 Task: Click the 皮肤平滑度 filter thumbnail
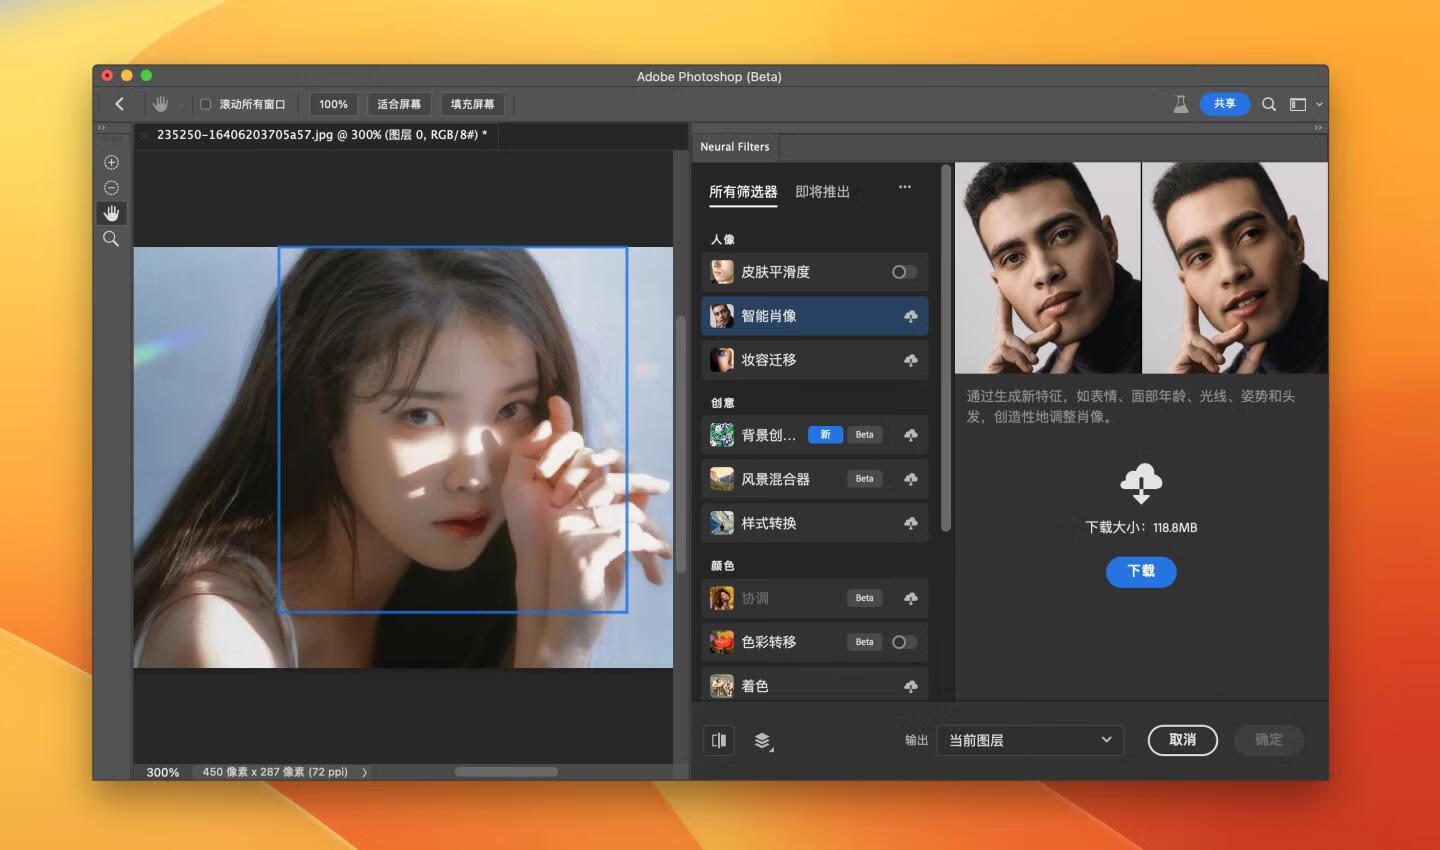click(x=722, y=272)
